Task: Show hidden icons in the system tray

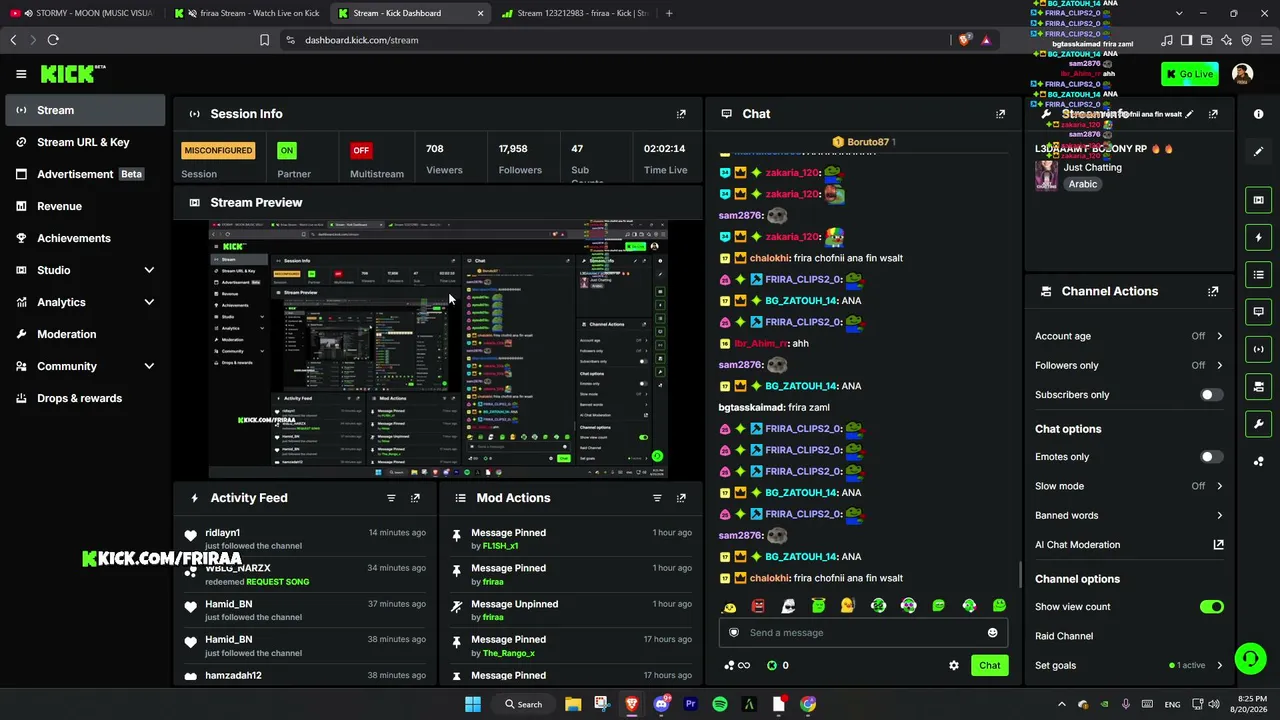Action: pyautogui.click(x=1062, y=704)
